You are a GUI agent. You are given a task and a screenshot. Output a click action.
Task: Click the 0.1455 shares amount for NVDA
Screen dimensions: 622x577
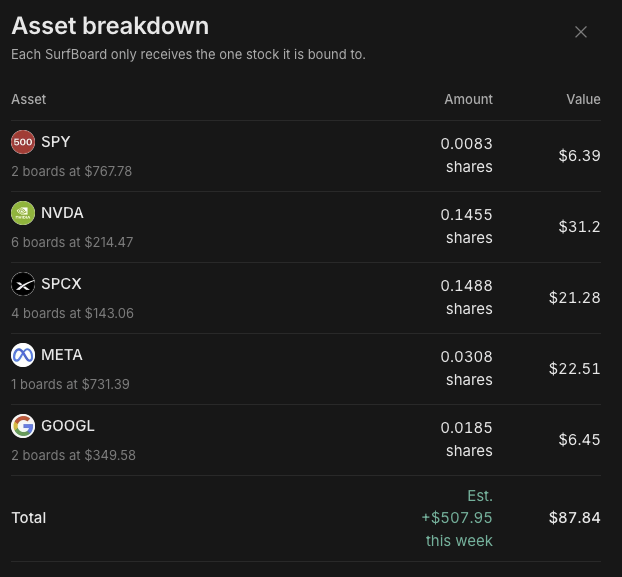tap(466, 226)
